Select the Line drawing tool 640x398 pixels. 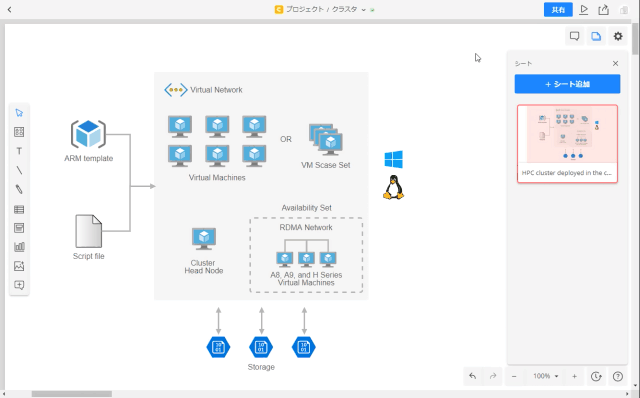click(19, 170)
